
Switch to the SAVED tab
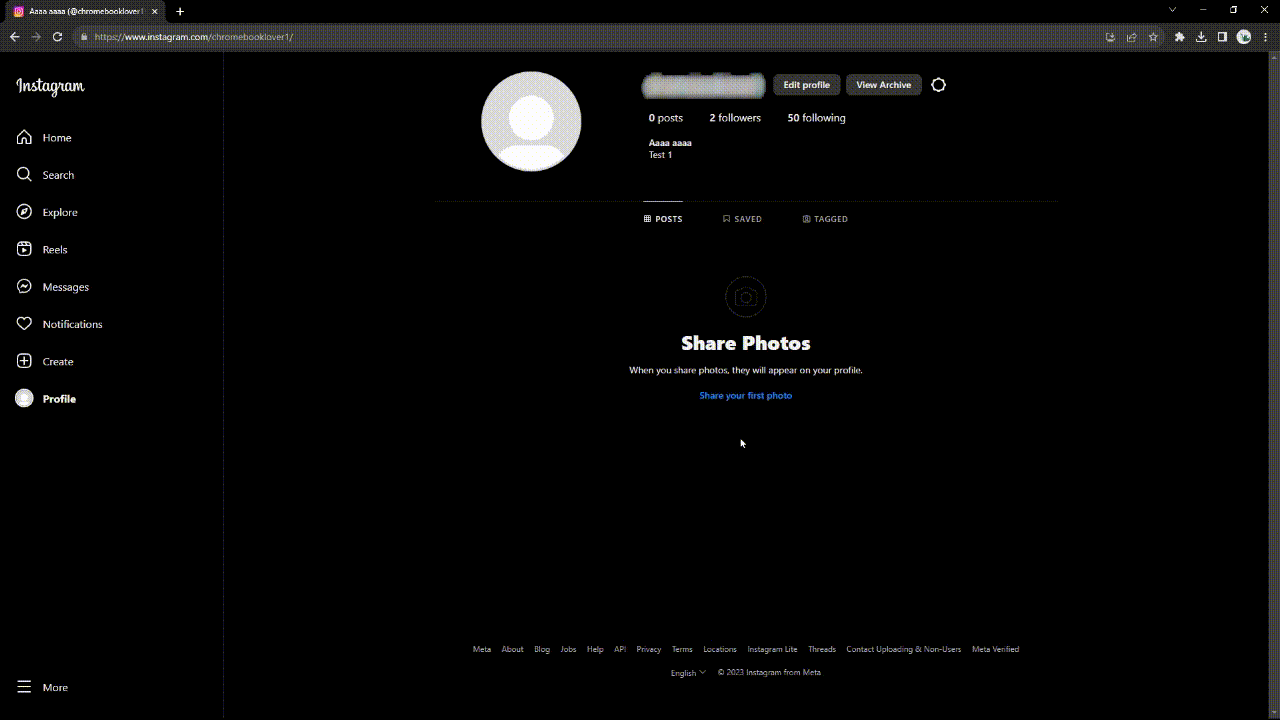pos(742,218)
